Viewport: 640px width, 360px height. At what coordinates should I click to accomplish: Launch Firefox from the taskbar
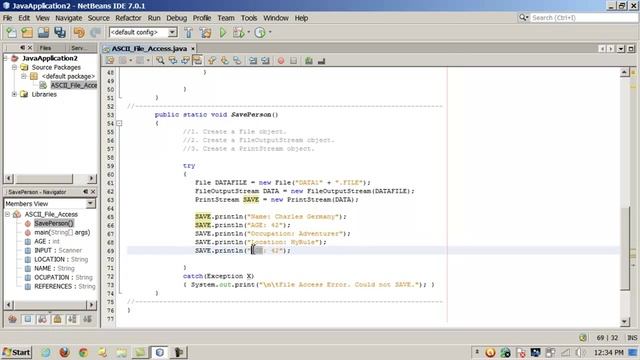[64, 352]
